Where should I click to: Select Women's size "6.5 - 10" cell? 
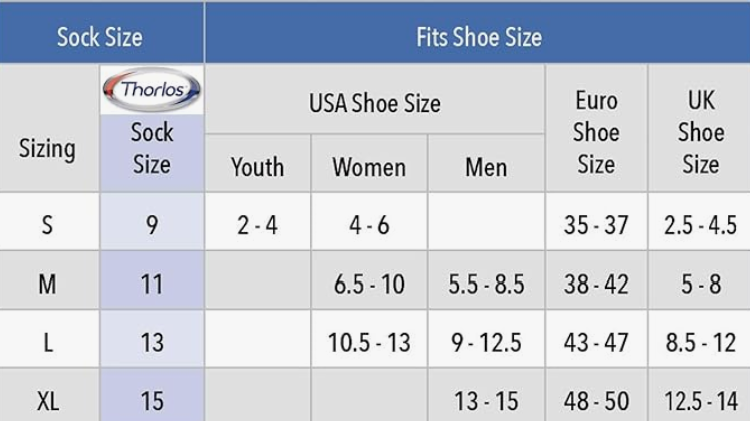click(x=369, y=284)
